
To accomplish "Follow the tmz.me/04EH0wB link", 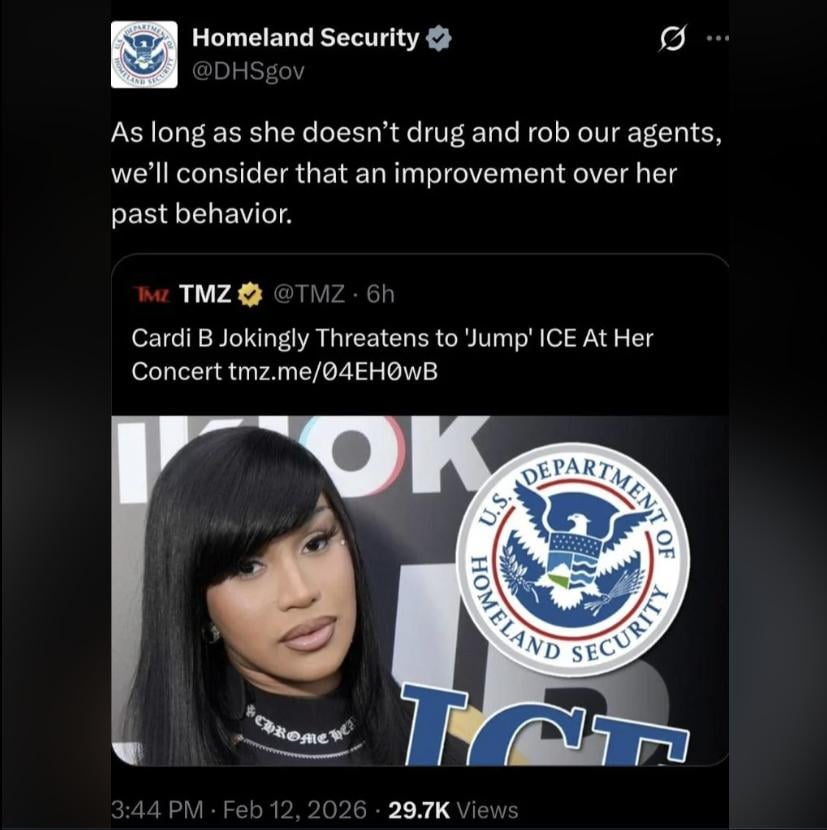I will click(334, 372).
